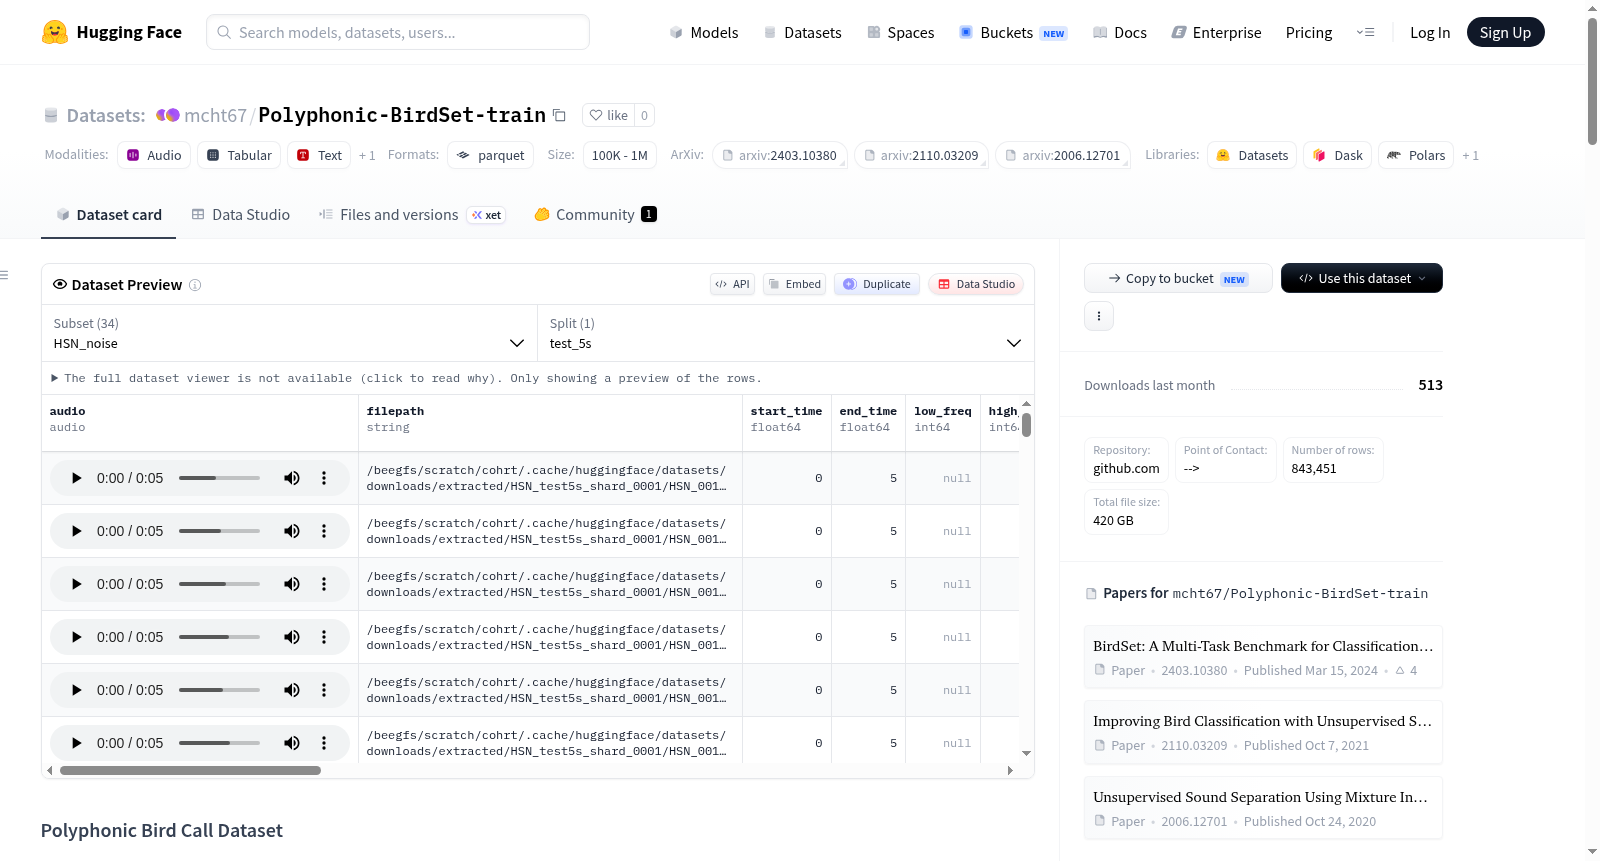Seek within the first row's audio progress bar

point(219,478)
